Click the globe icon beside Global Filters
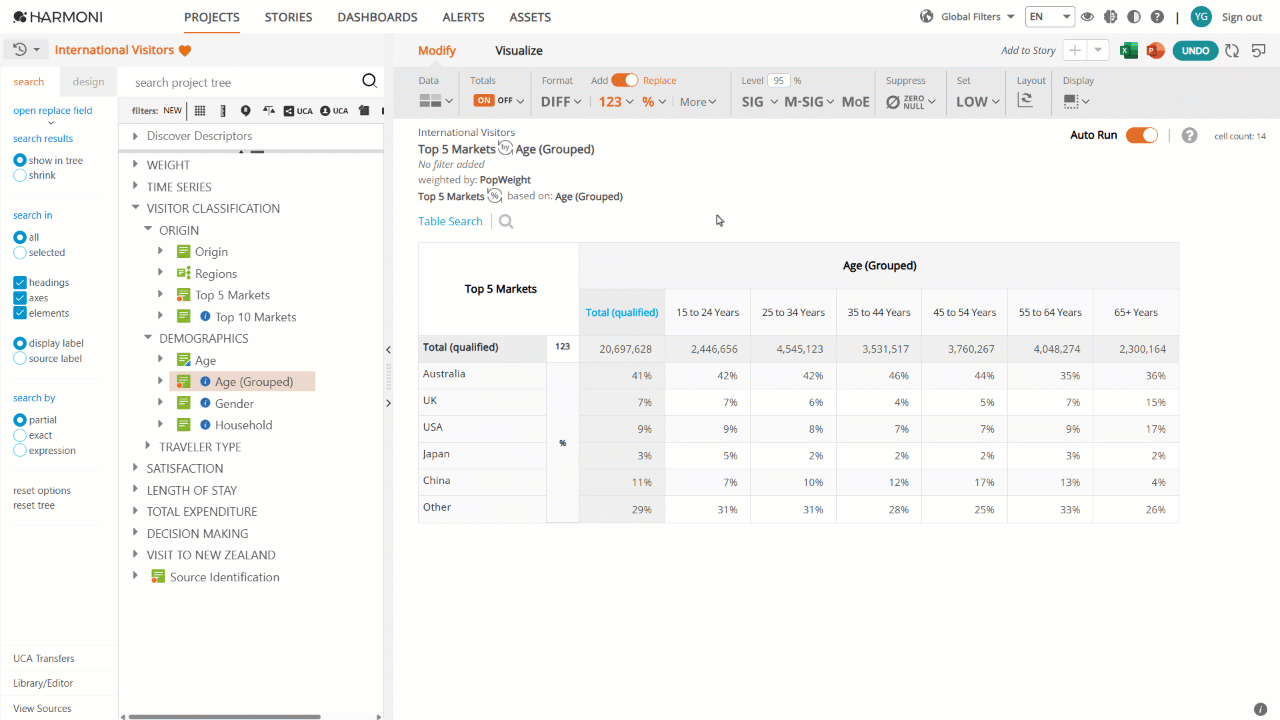Viewport: 1280px width, 720px height. (926, 17)
